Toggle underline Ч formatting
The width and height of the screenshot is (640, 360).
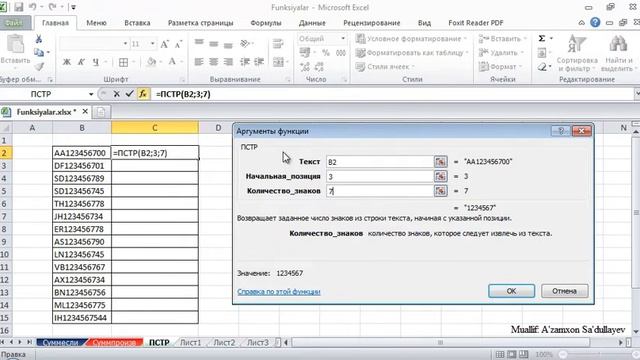pos(96,62)
